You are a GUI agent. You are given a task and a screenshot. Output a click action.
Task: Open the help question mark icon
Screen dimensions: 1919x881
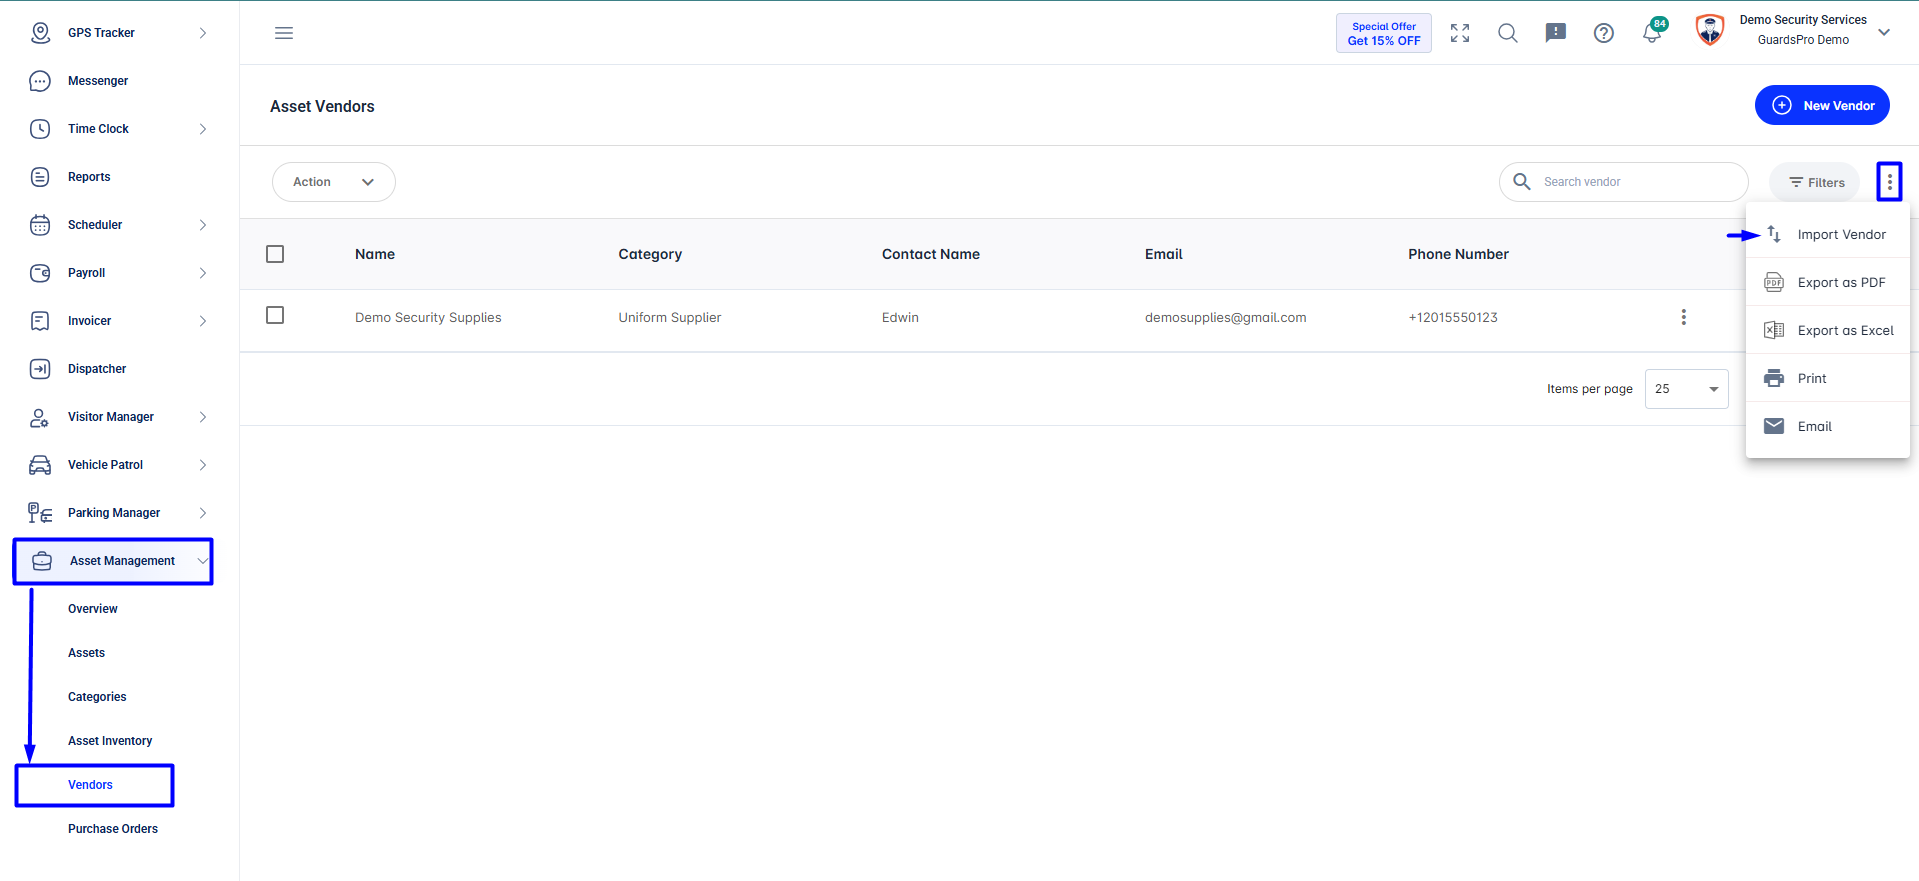coord(1604,33)
